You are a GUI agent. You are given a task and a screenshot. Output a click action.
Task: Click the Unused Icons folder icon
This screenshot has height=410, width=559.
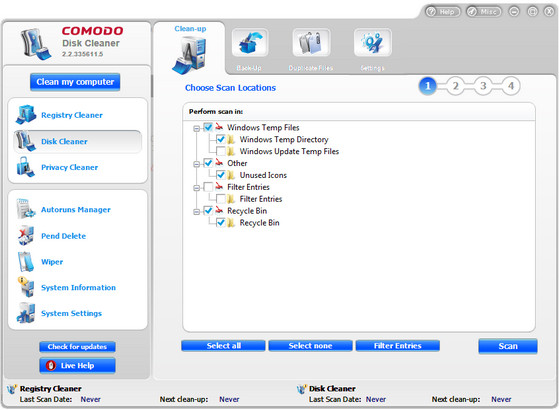(x=231, y=175)
